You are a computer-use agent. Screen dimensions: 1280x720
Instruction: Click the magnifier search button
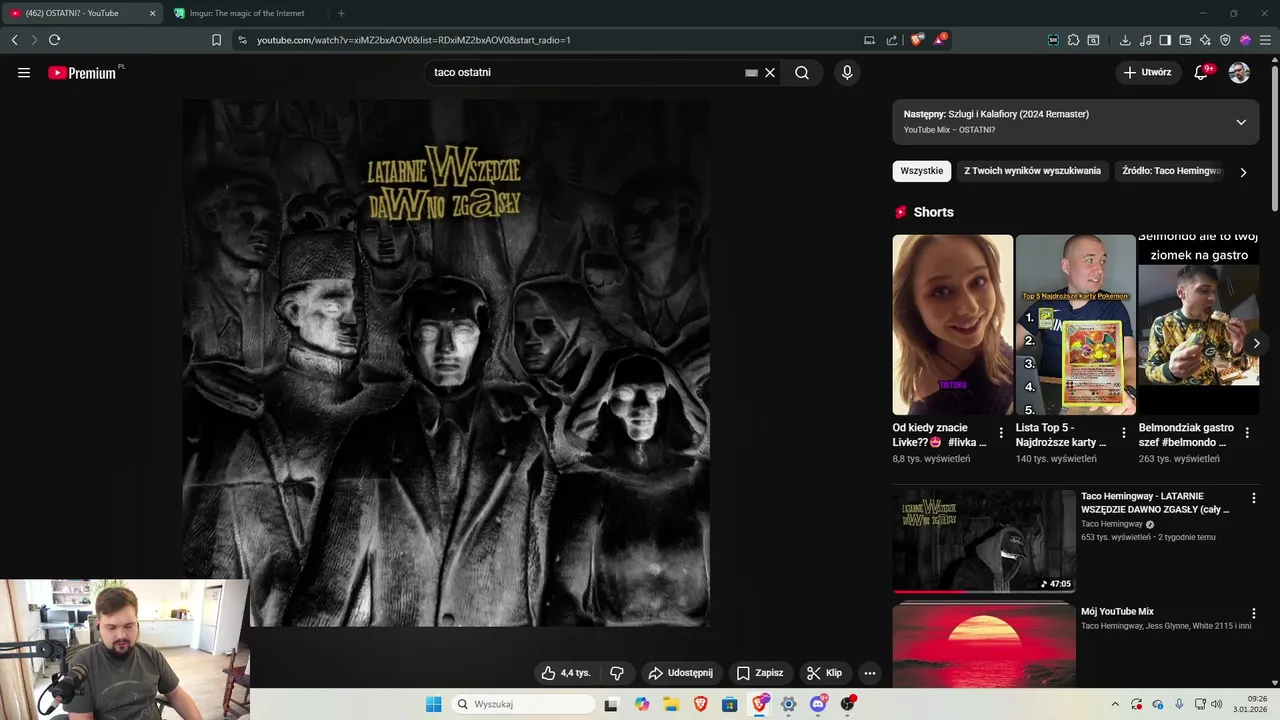[802, 72]
